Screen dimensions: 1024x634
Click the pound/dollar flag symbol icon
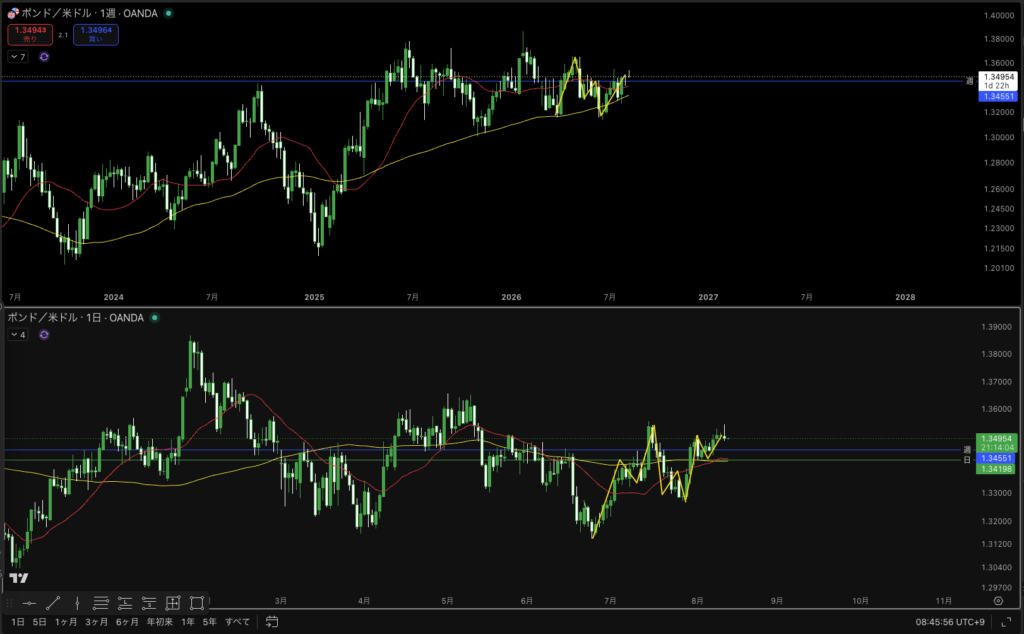(13, 13)
